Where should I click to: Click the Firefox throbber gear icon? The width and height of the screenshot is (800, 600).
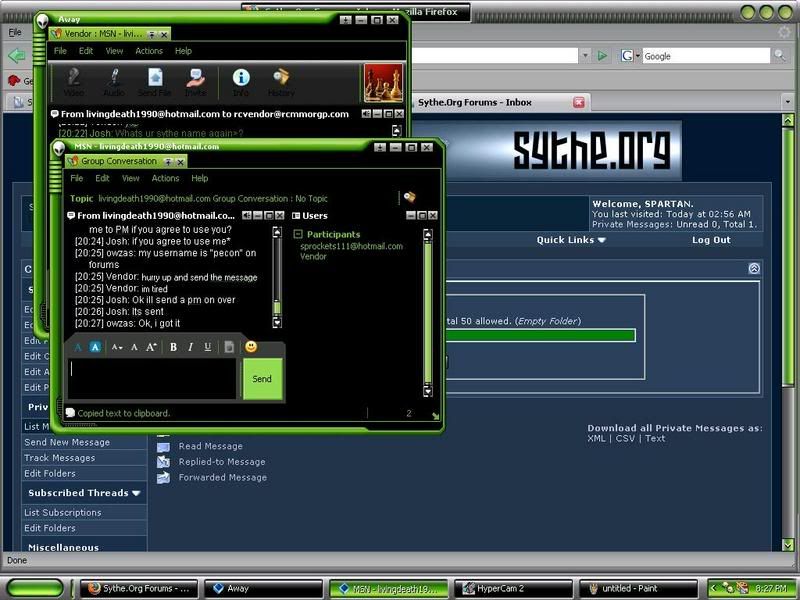coord(784,33)
